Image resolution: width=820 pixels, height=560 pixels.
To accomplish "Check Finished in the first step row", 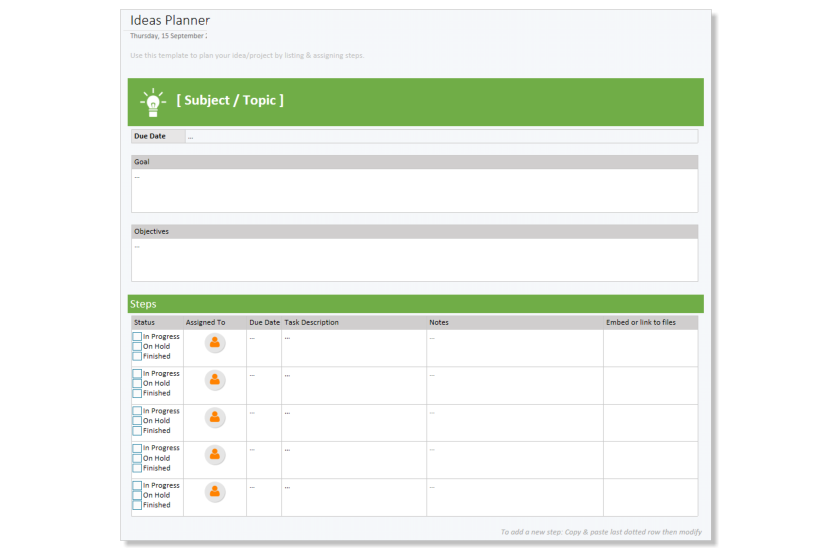I will pyautogui.click(x=137, y=356).
